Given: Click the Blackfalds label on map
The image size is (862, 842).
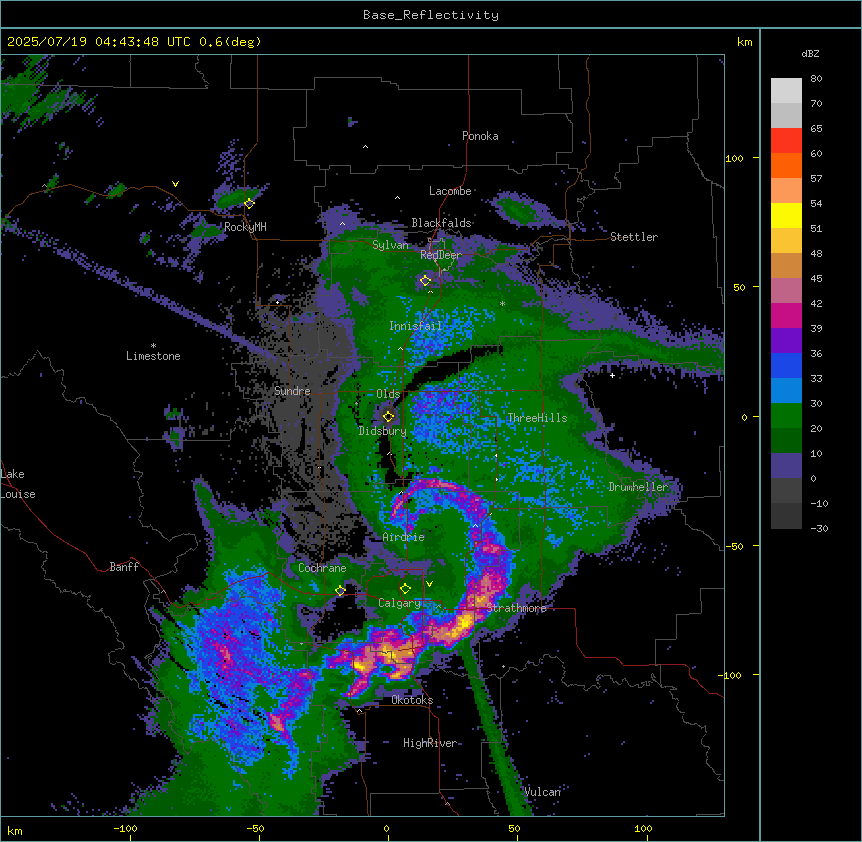Looking at the screenshot, I should 441,223.
